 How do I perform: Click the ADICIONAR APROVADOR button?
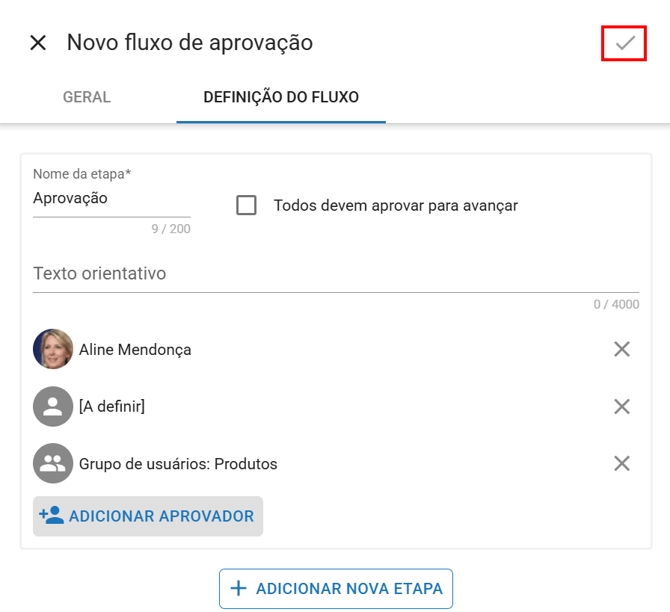(148, 516)
